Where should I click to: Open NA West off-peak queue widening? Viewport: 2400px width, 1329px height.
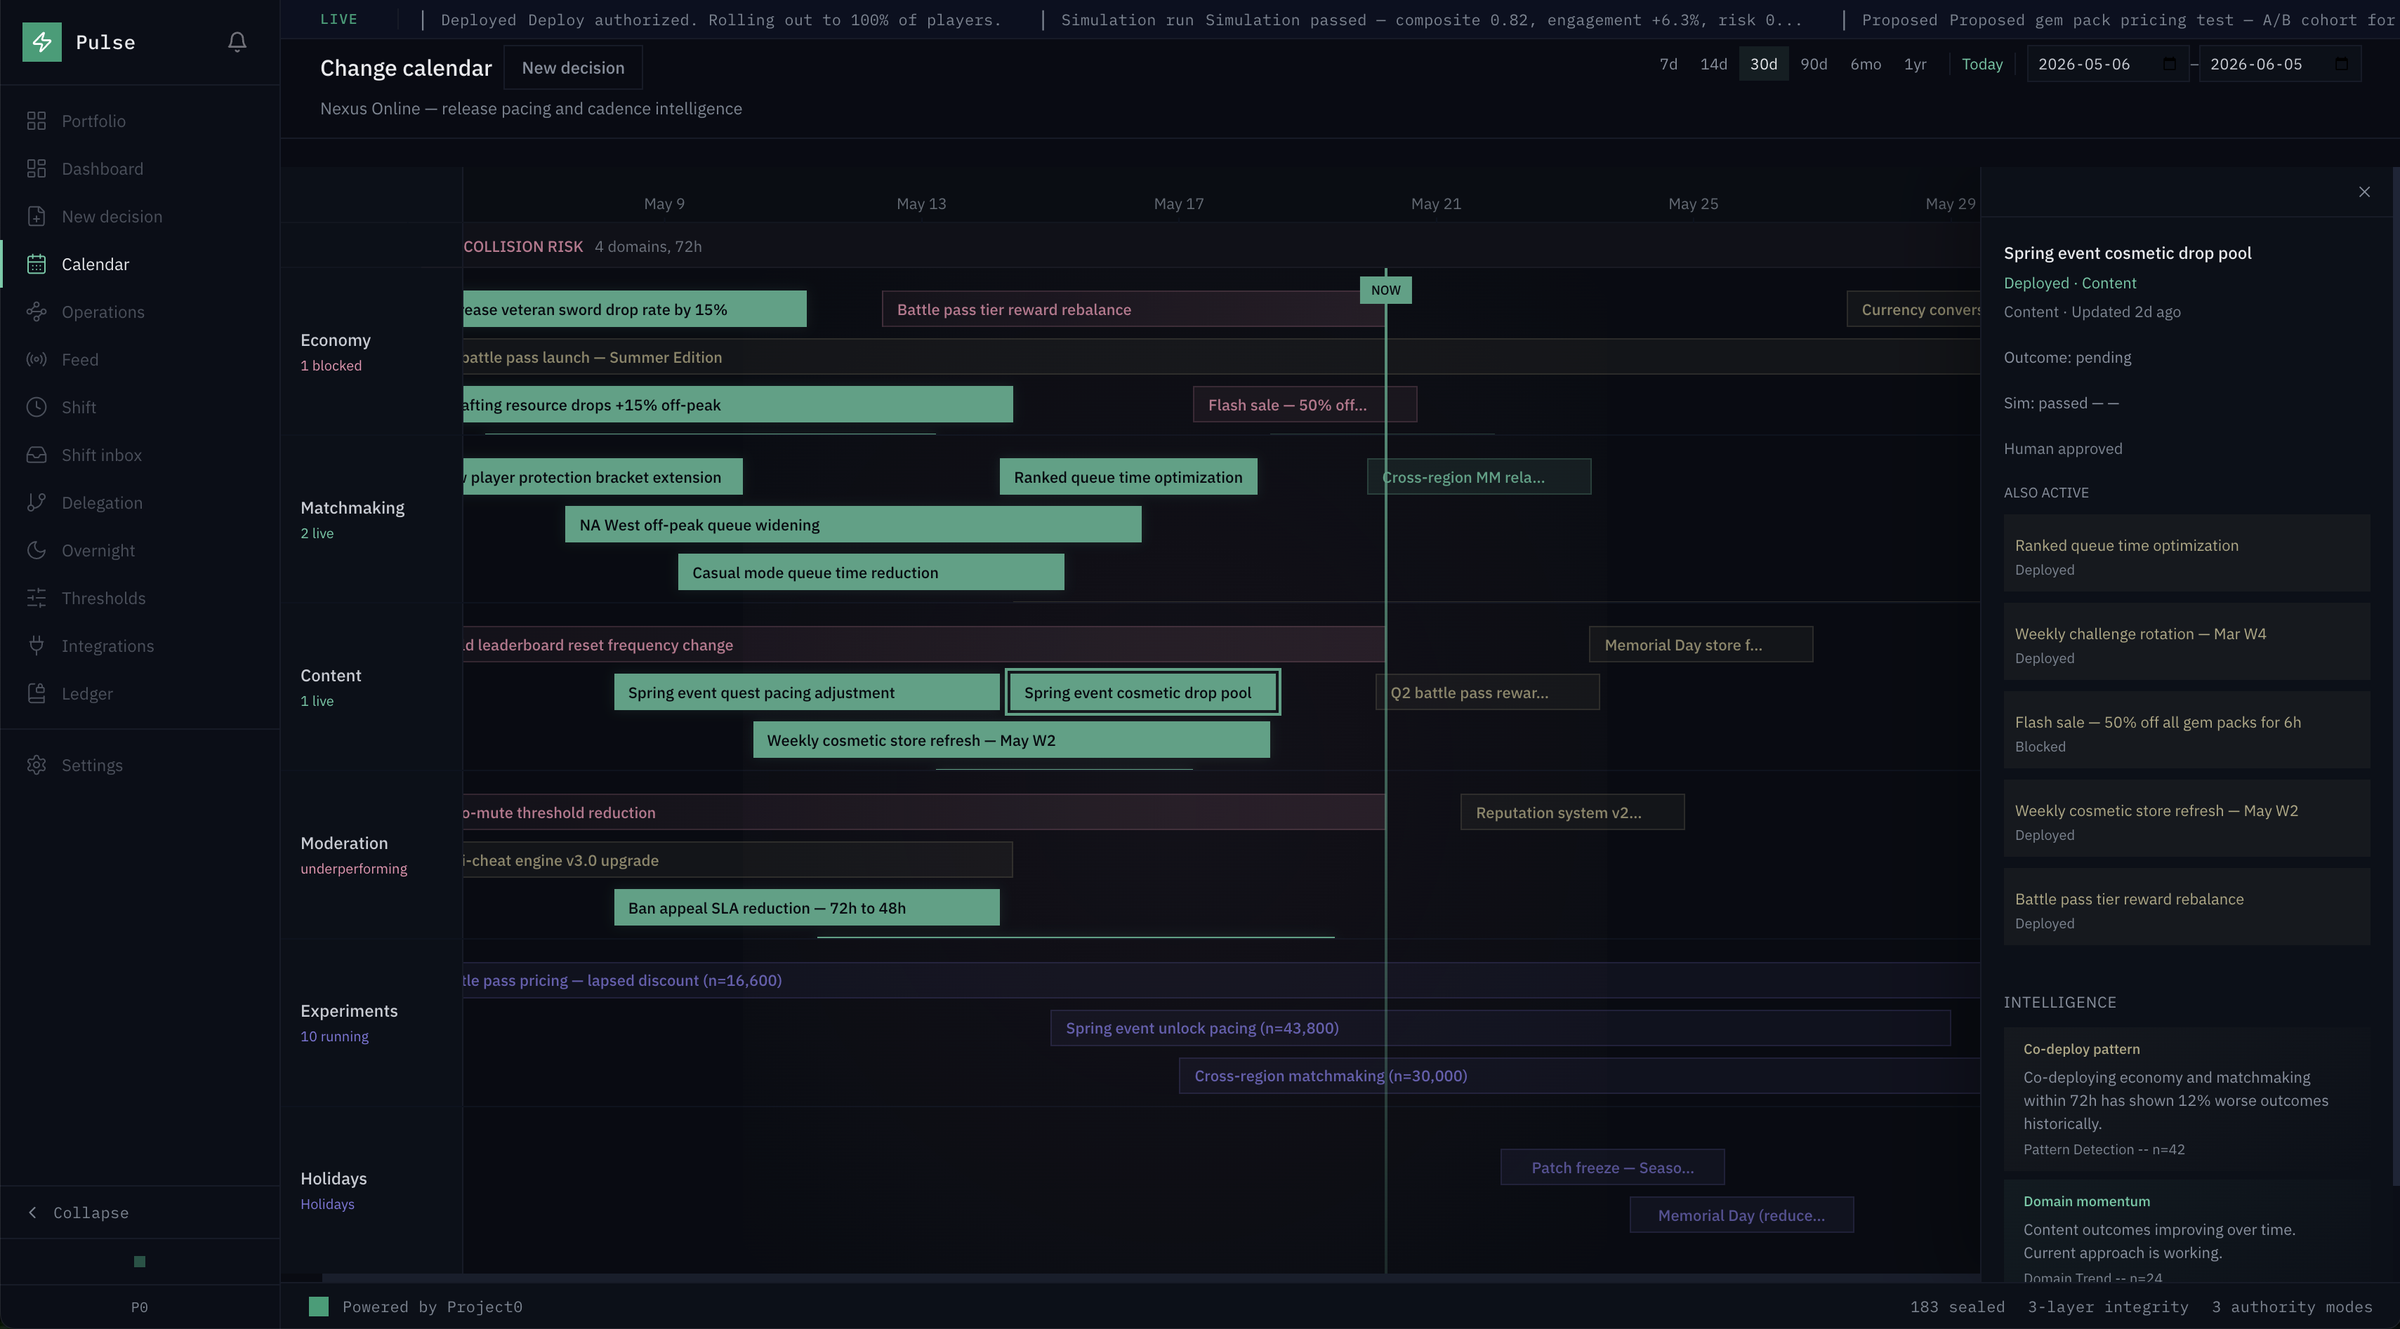pos(853,525)
